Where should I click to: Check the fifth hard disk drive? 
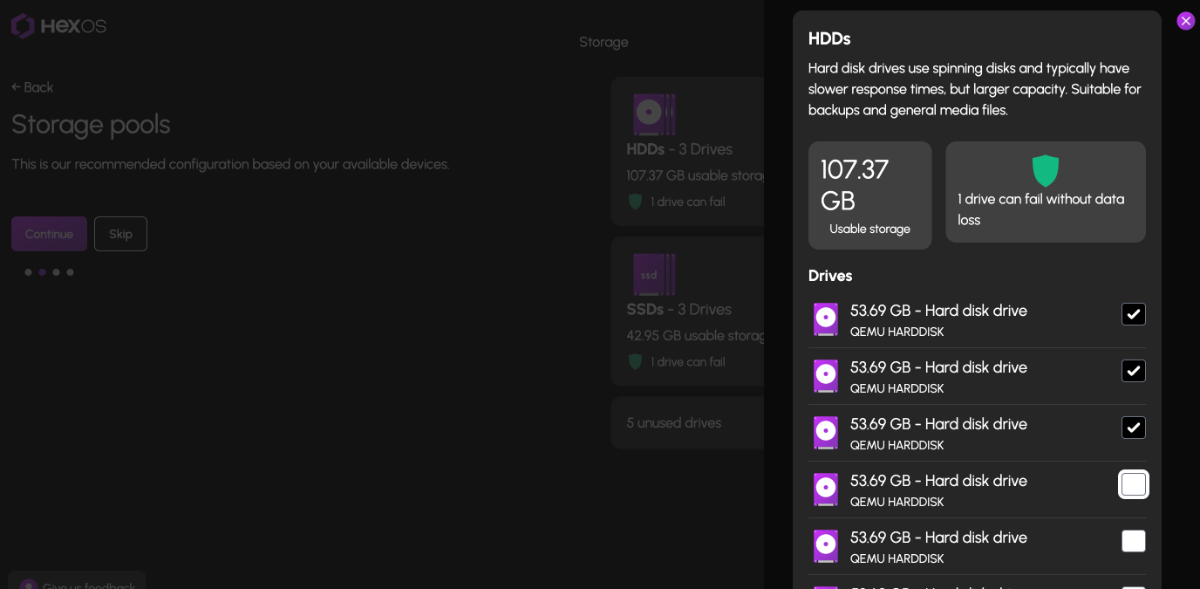[x=1133, y=541]
